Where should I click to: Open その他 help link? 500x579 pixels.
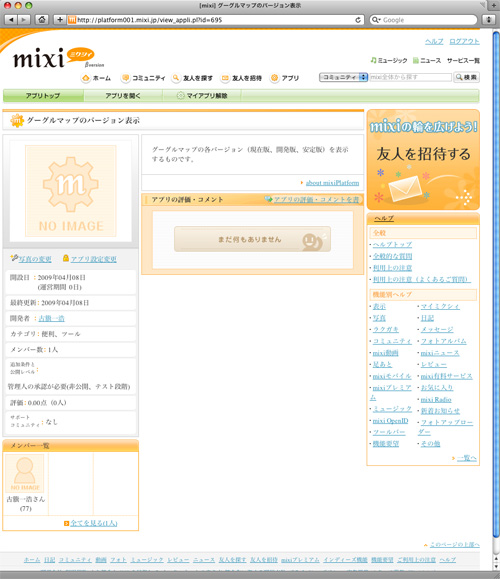coord(430,443)
